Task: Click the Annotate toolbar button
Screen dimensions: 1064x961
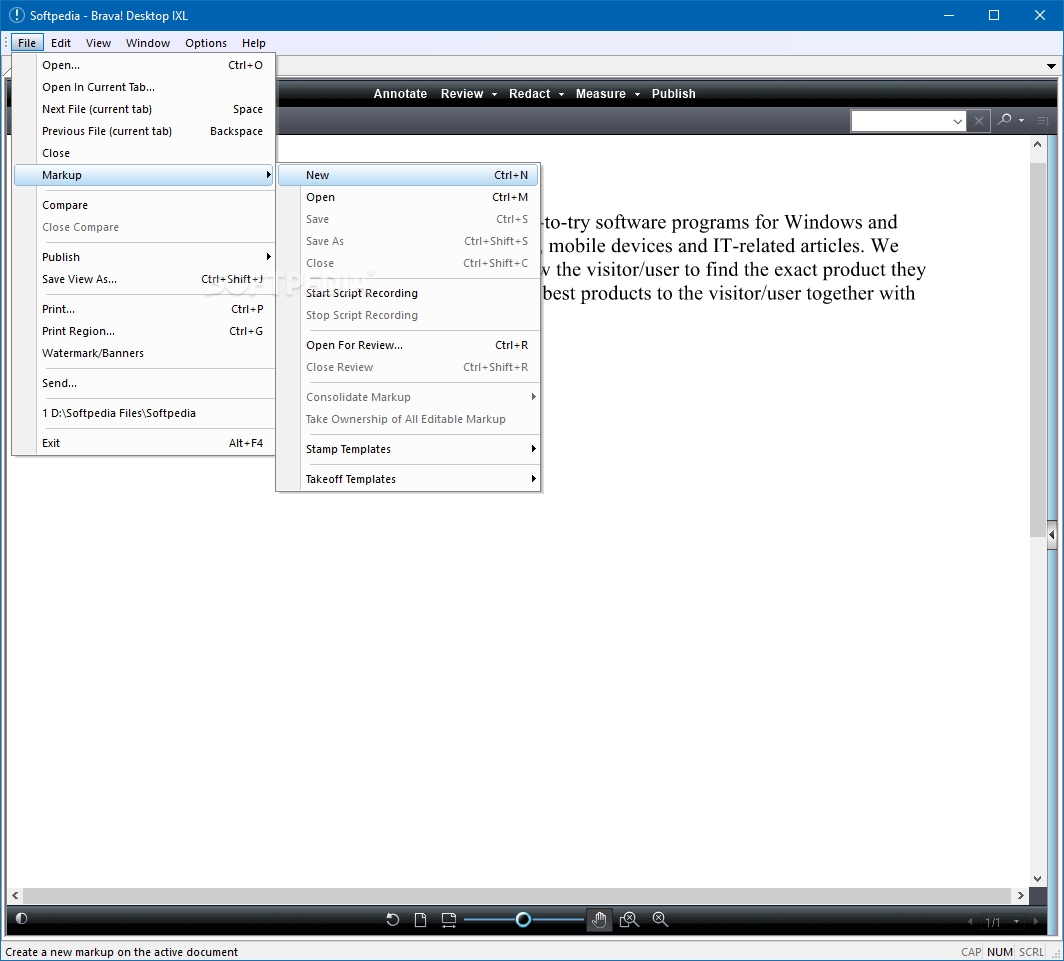Action: (x=400, y=94)
